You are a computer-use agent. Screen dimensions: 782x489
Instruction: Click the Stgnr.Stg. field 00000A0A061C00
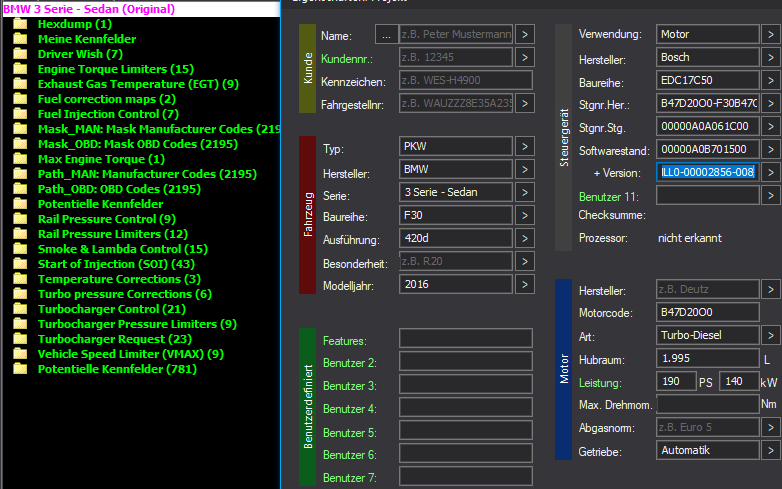708,126
